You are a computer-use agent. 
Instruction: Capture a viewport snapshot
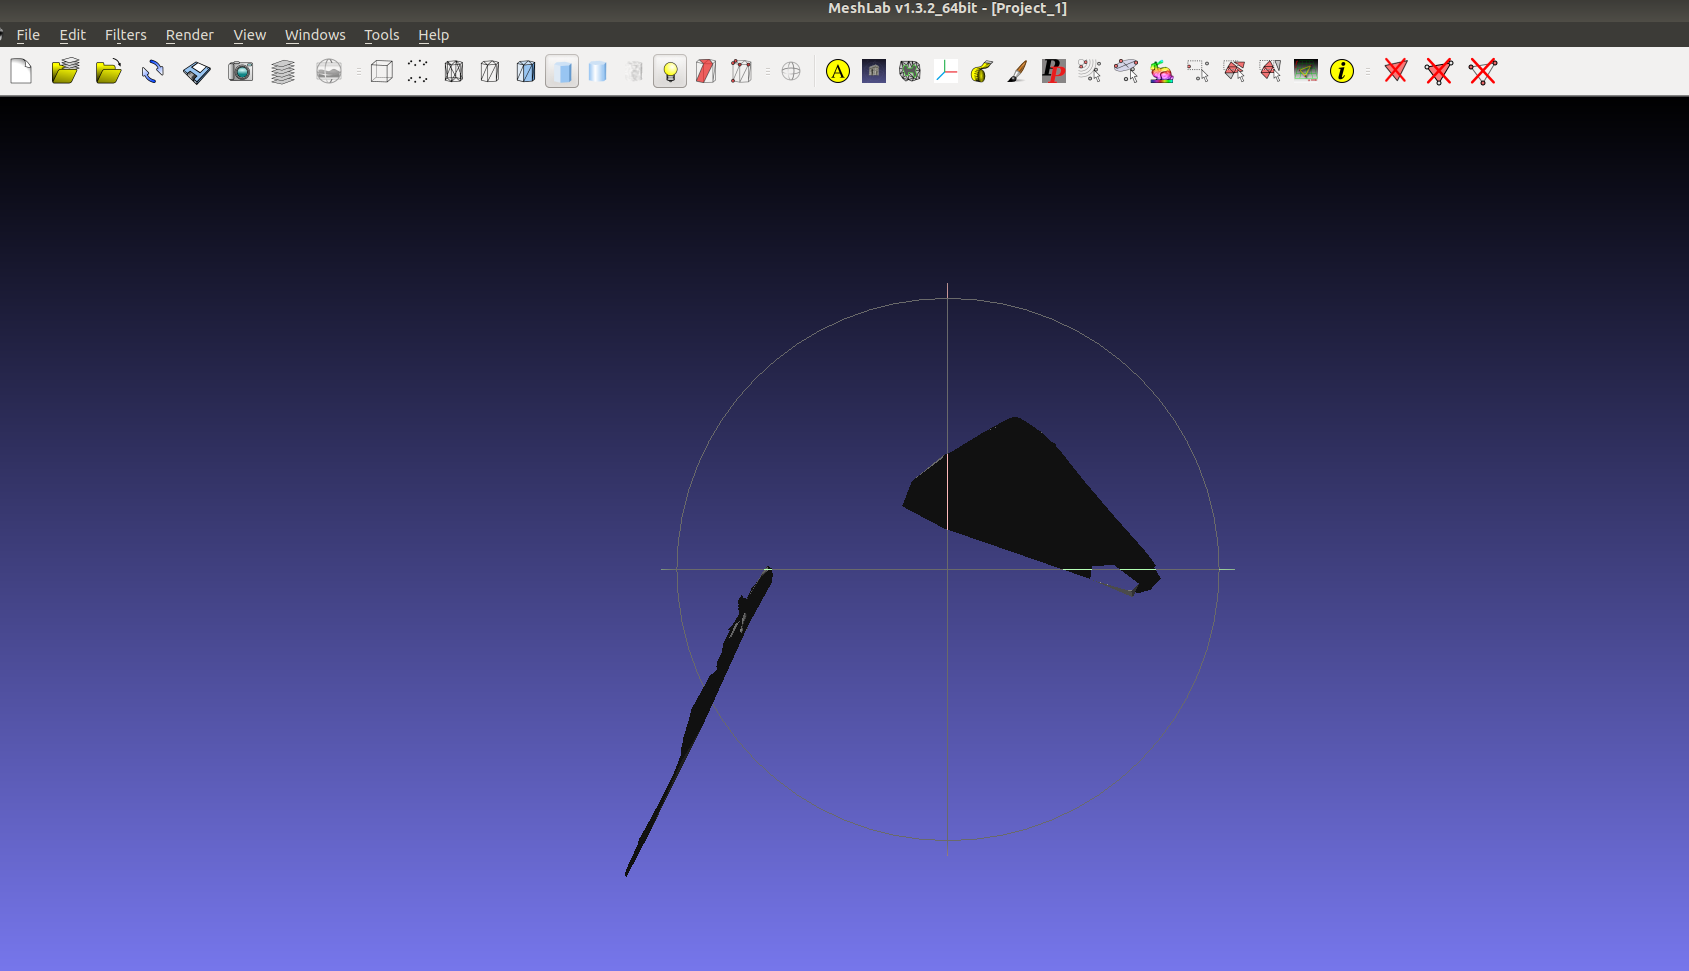pyautogui.click(x=240, y=71)
